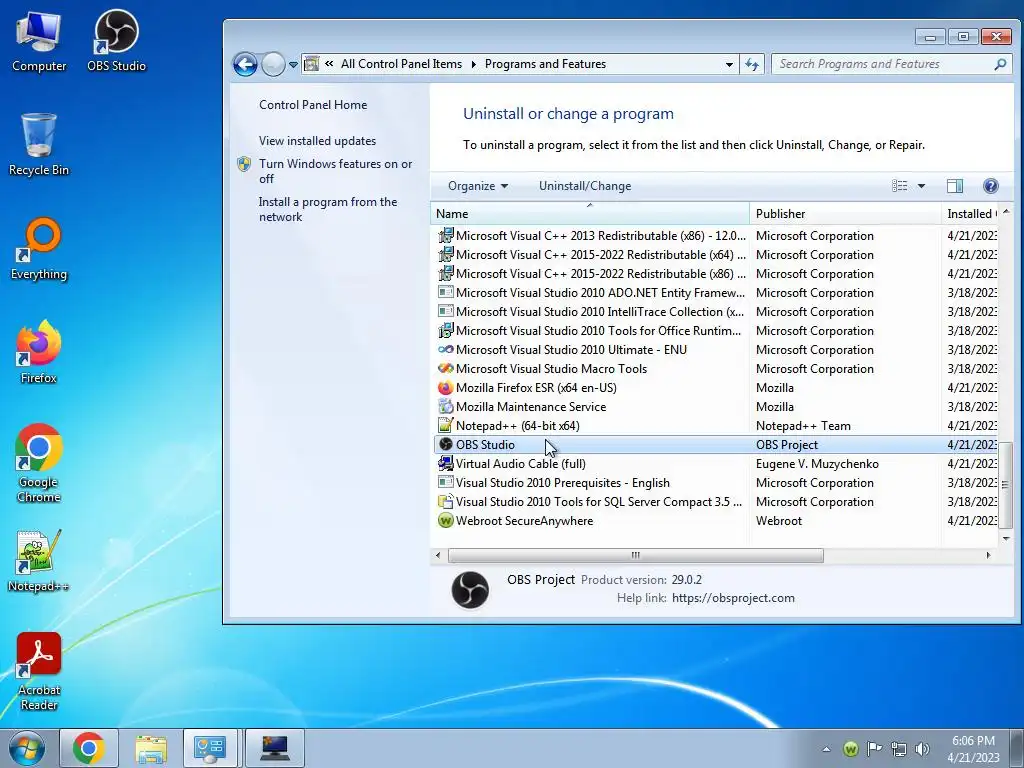The height and width of the screenshot is (768, 1024).
Task: Open the Computer desktop icon
Action: point(39,40)
